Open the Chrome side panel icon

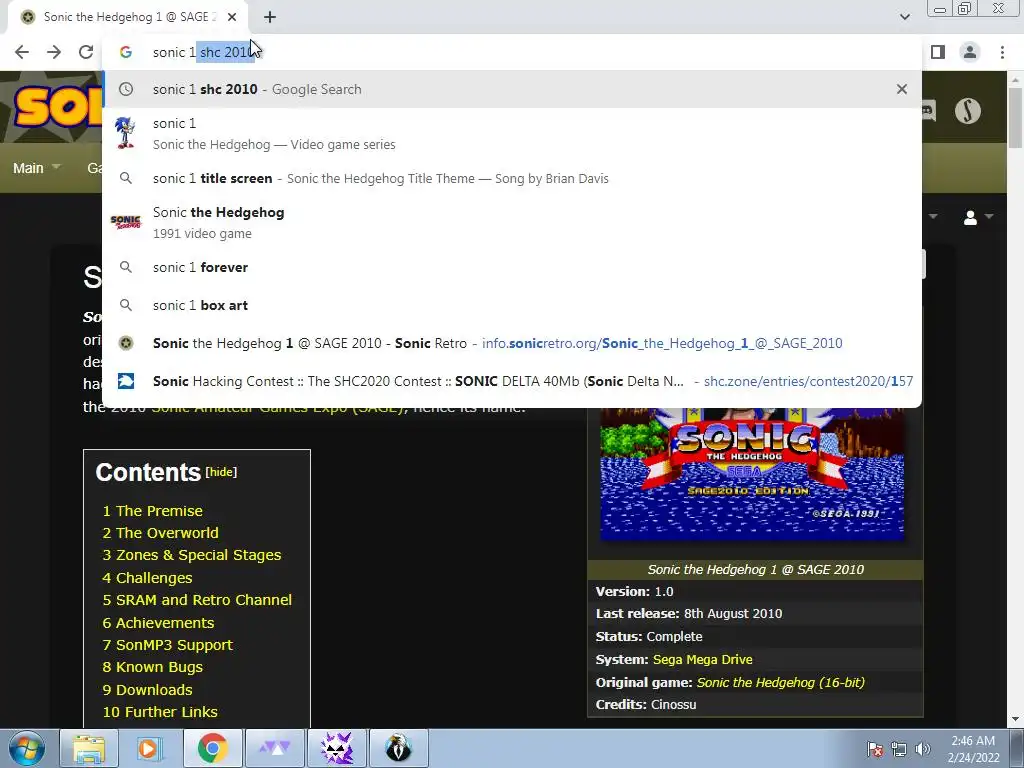coord(938,52)
